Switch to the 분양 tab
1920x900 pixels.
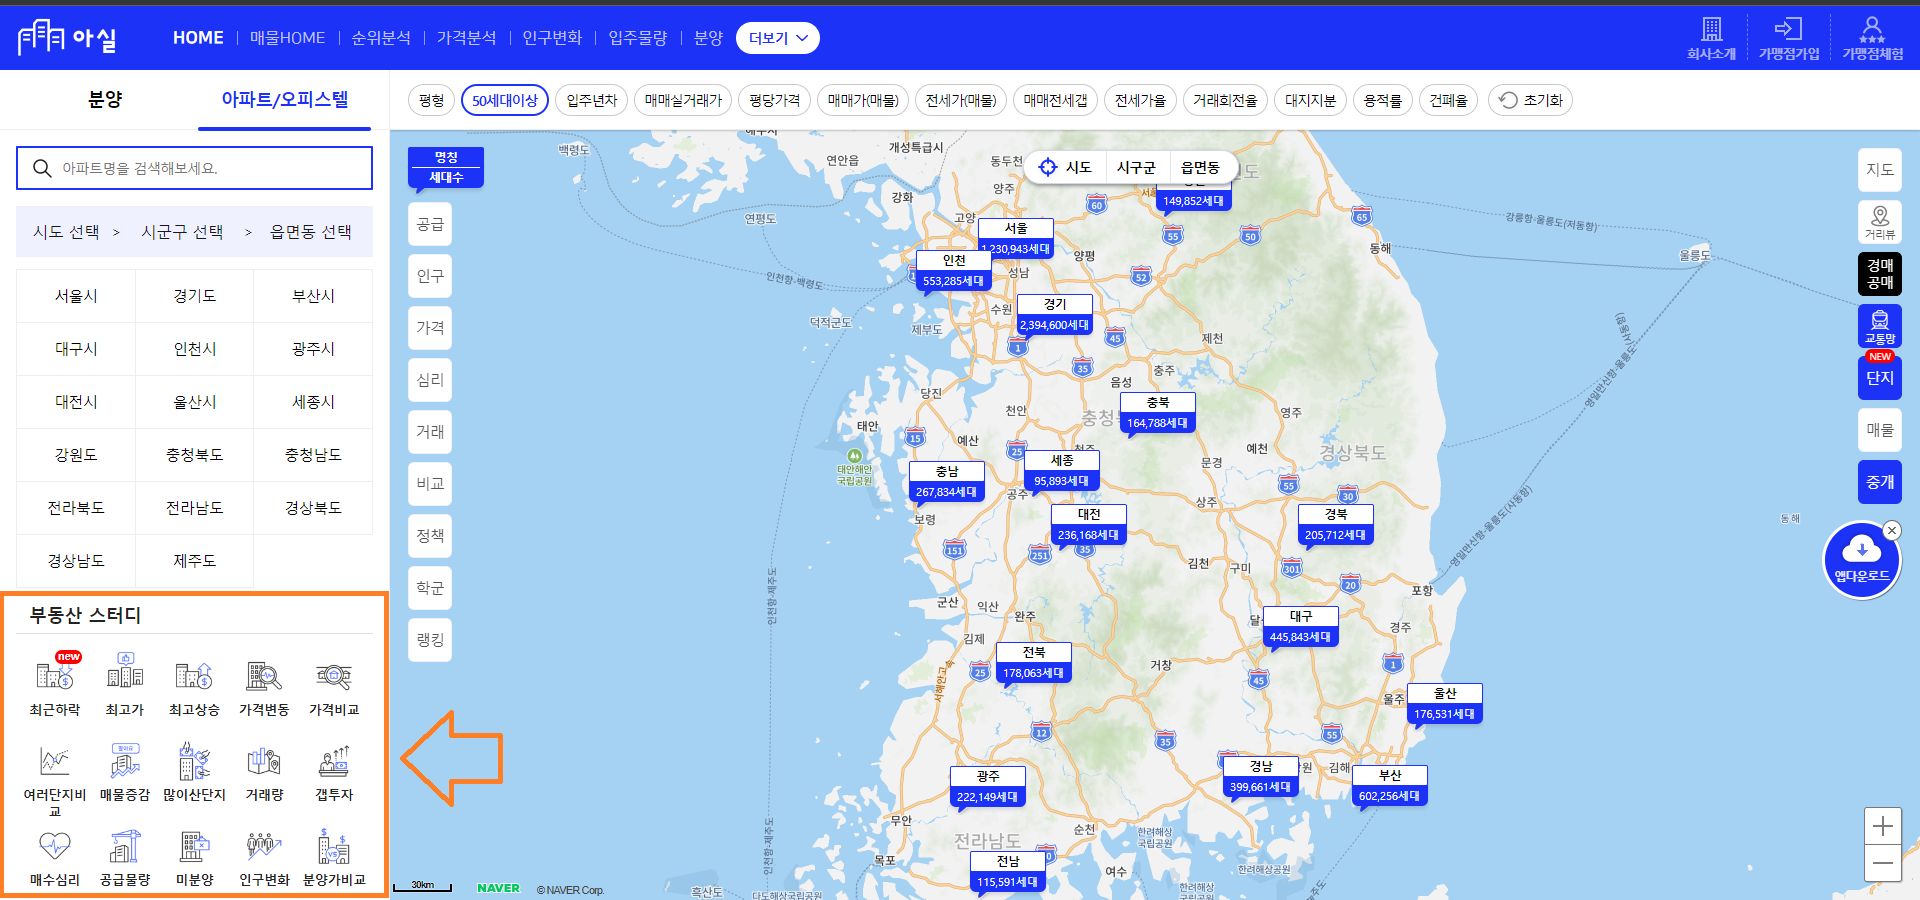tap(105, 100)
